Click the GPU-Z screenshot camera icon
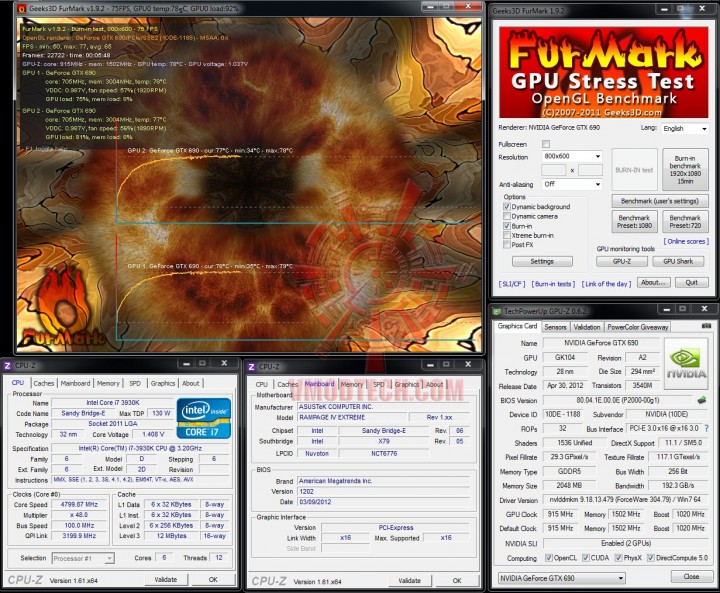 click(706, 326)
